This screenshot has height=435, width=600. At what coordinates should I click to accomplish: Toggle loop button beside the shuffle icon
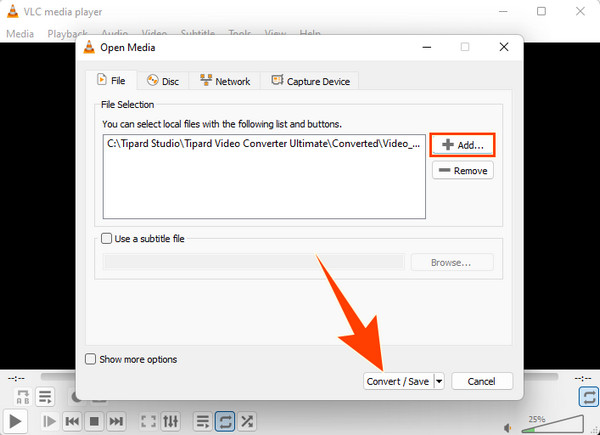coord(225,421)
